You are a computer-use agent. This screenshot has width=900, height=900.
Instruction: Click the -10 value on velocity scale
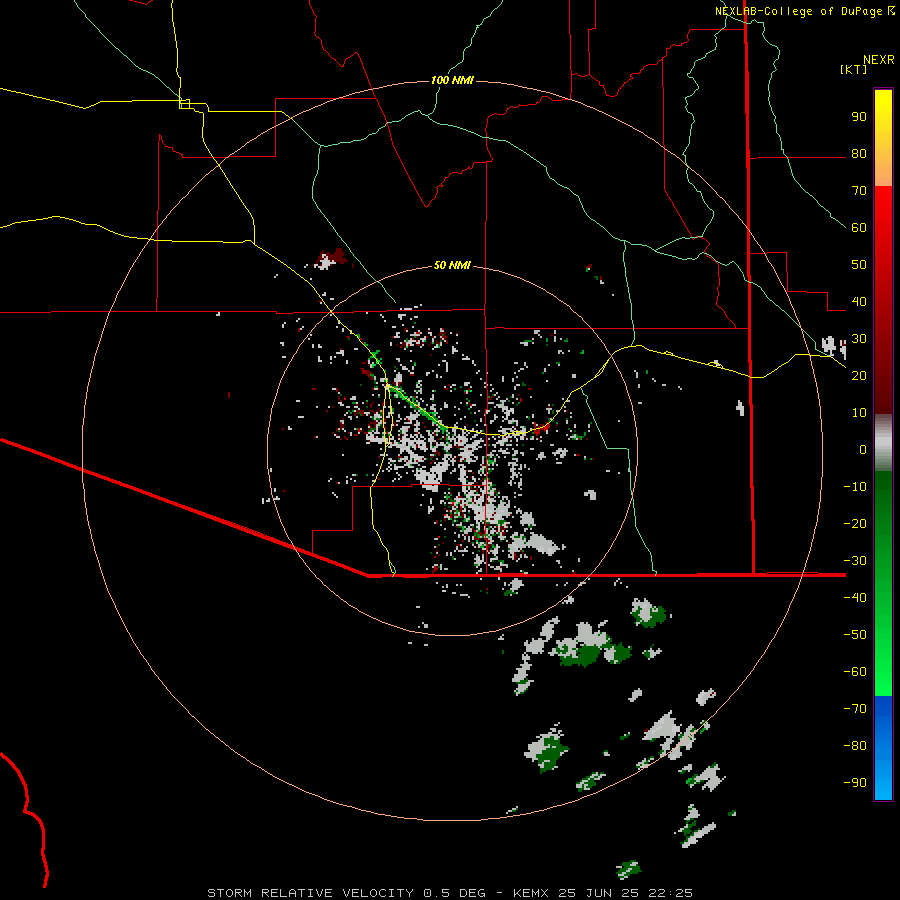coord(855,487)
